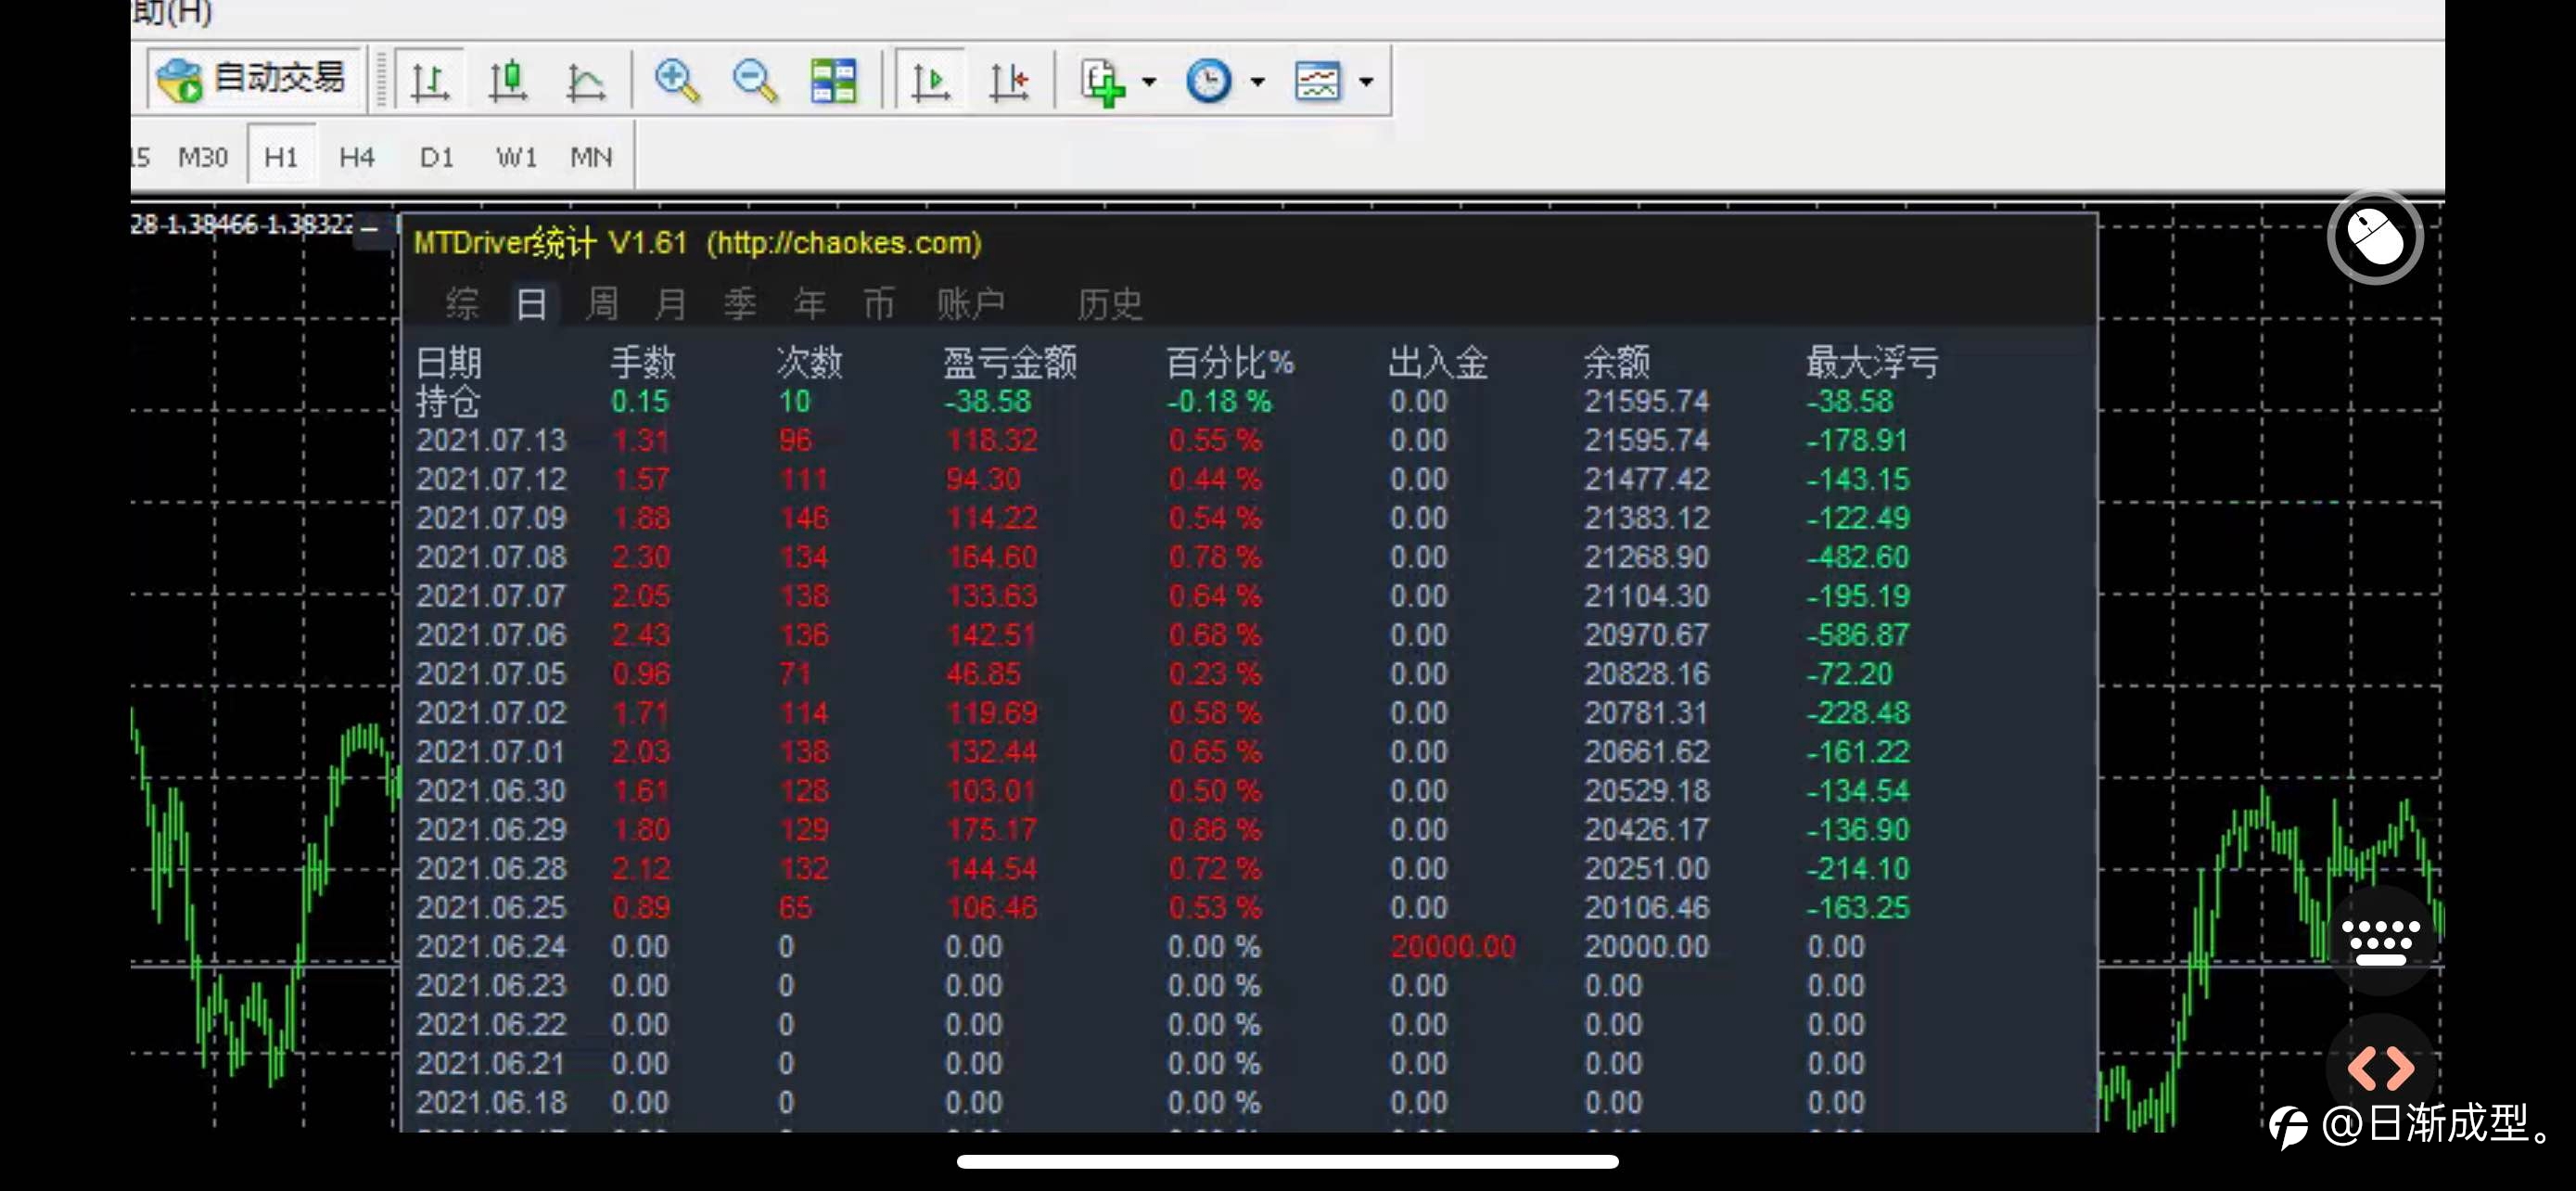2576x1191 pixels.
Task: Click the 手数 column header
Action: 643,362
